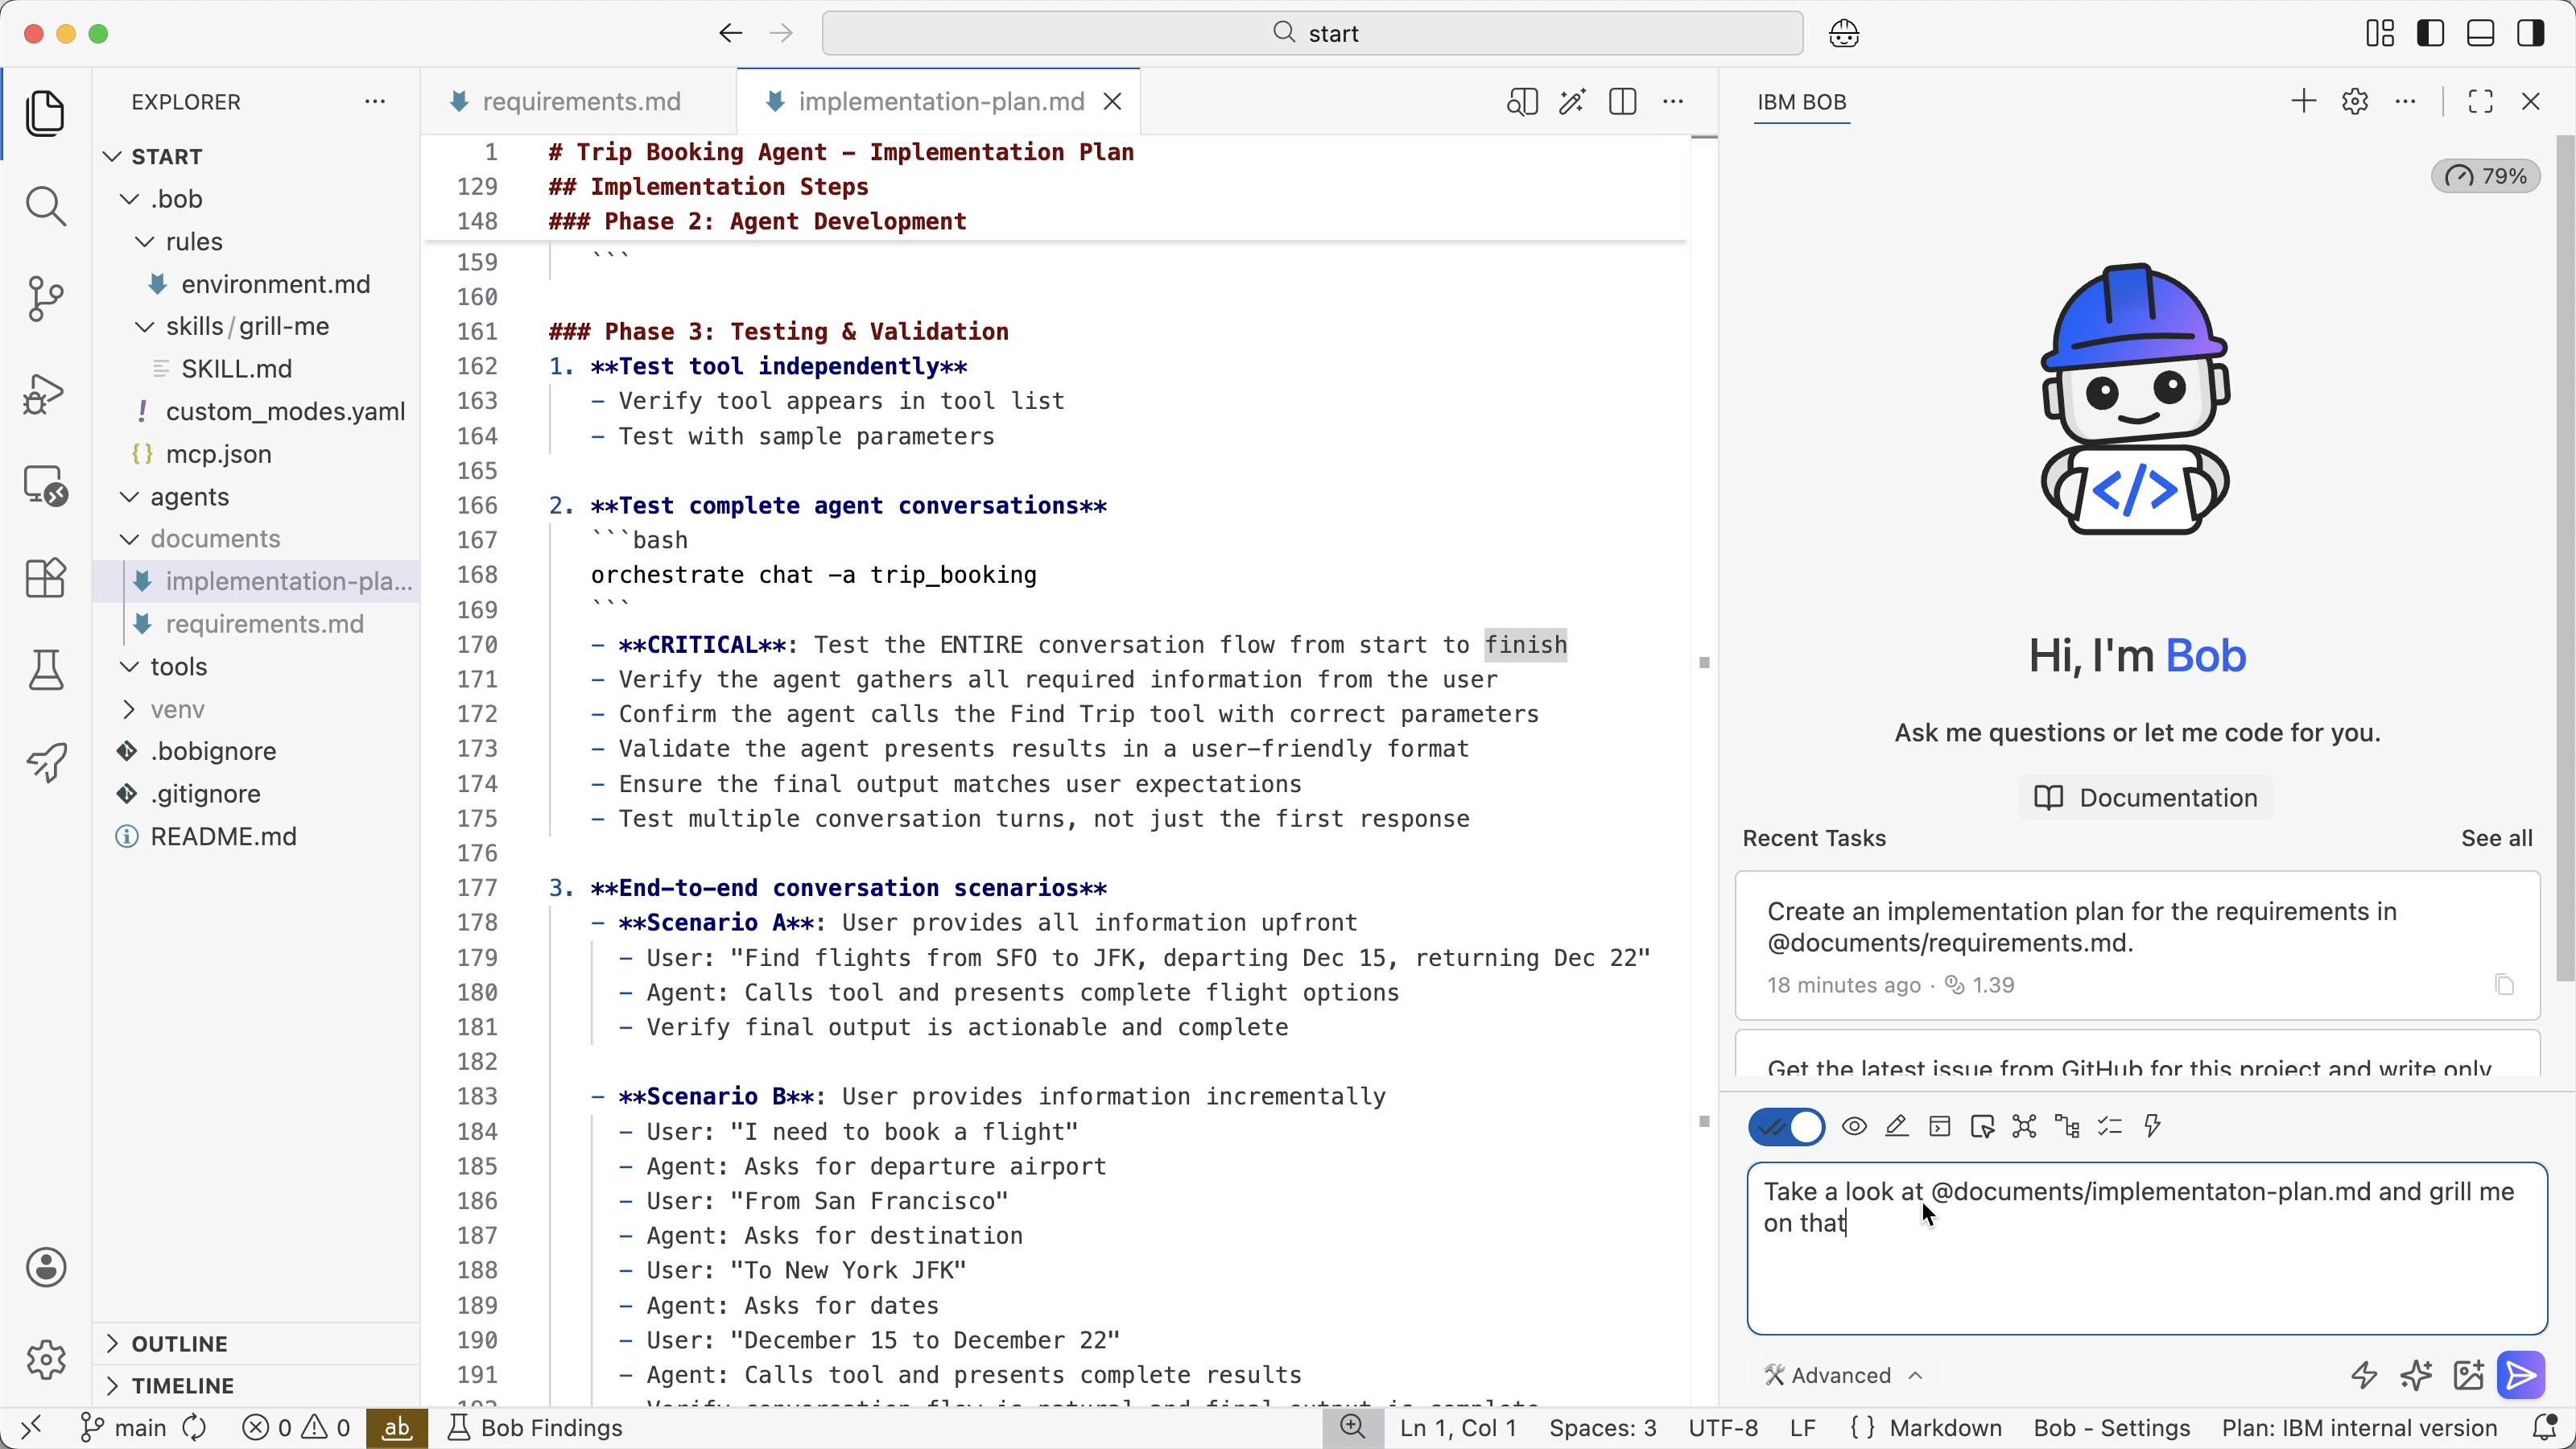
Task: Toggle the read-permission eye icon
Action: pos(1854,1128)
